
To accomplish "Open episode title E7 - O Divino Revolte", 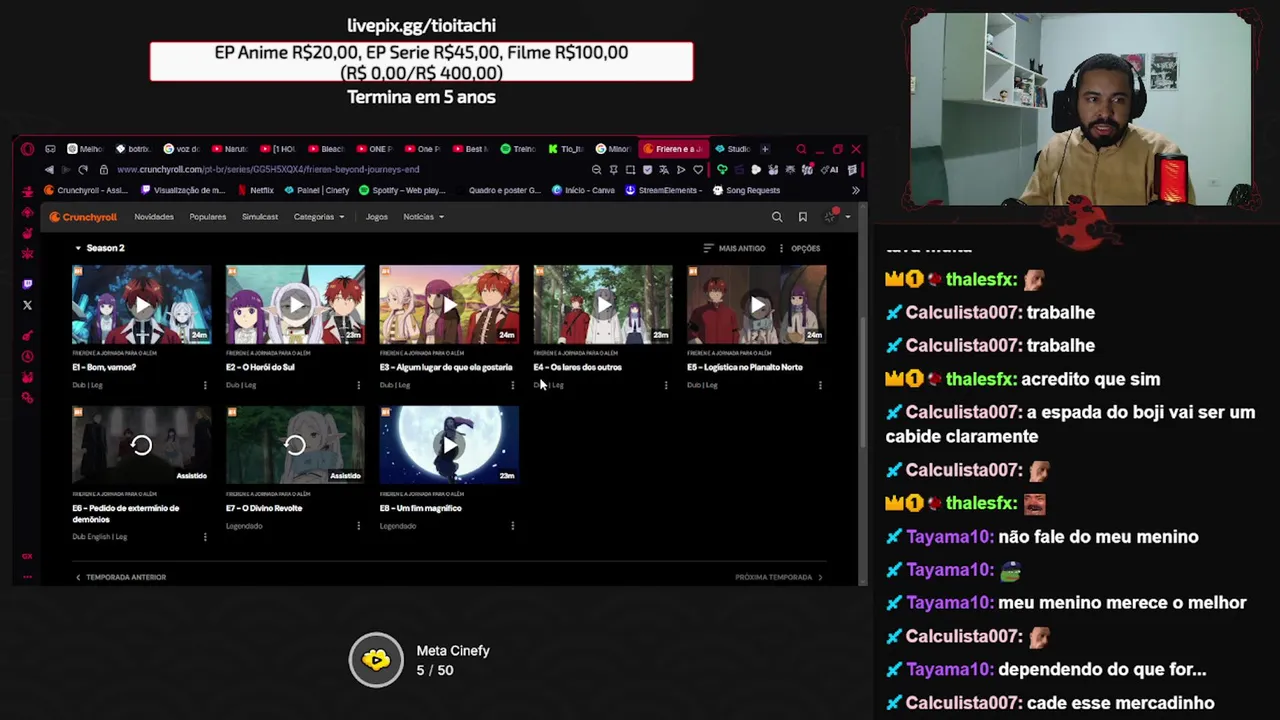I will tap(264, 508).
